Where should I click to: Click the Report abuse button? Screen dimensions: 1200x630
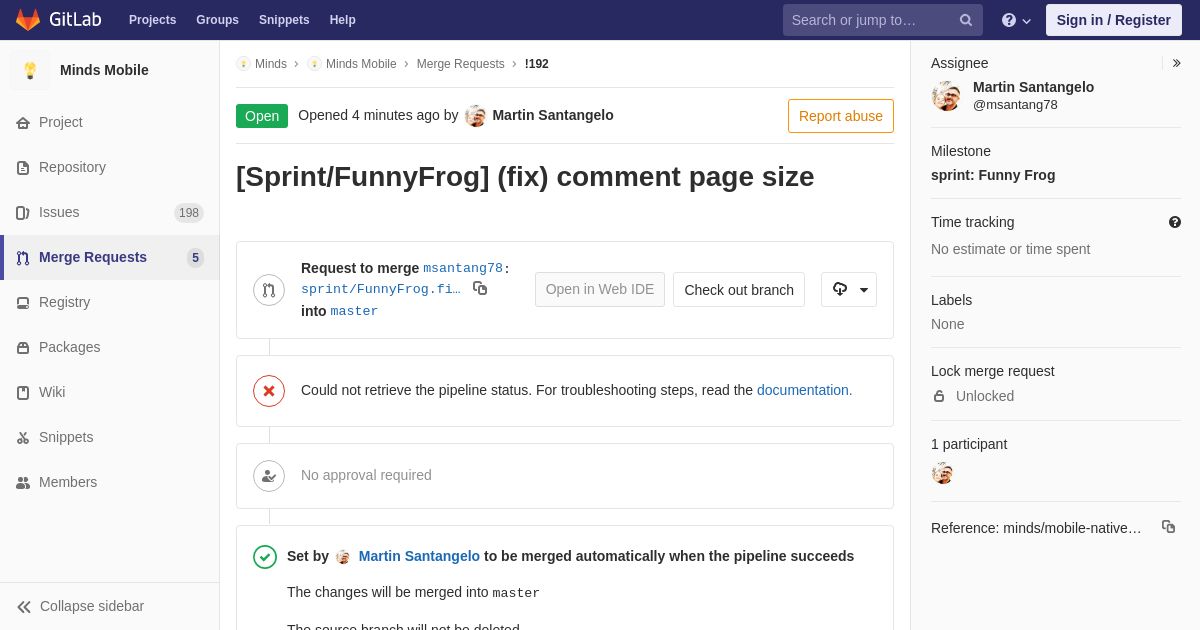[x=841, y=116]
